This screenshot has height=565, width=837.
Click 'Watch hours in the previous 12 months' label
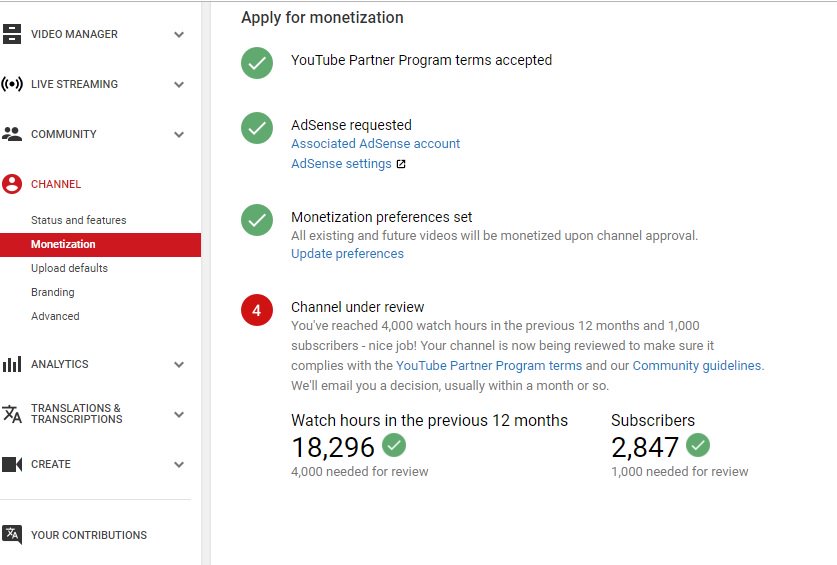[429, 420]
